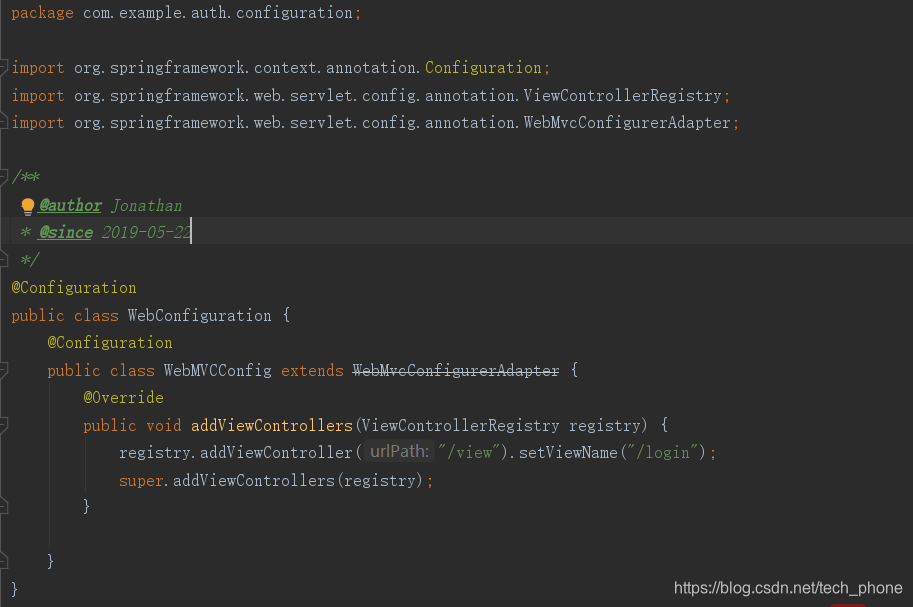Click the "/login" string literal
This screenshot has width=913, height=607.
(663, 452)
